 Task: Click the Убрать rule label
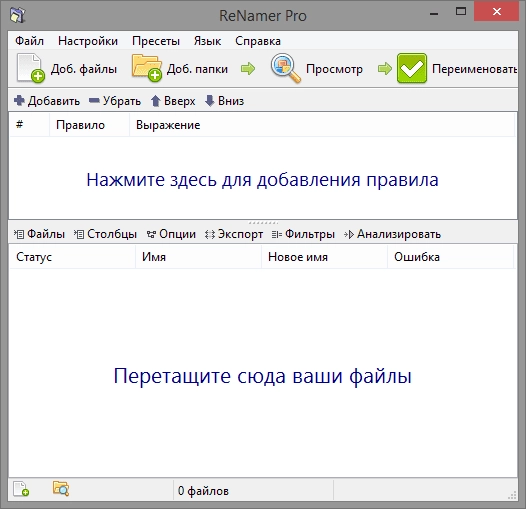tap(122, 101)
